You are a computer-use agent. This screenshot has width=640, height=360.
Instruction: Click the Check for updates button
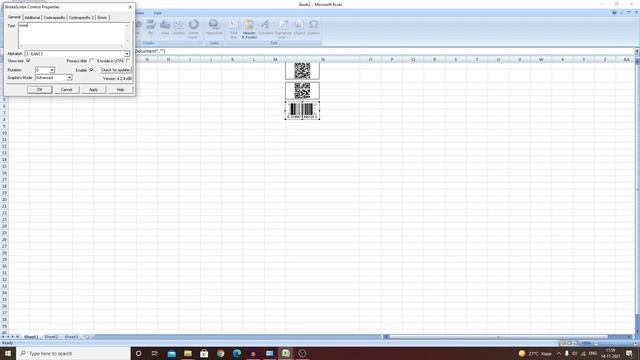[x=116, y=70]
